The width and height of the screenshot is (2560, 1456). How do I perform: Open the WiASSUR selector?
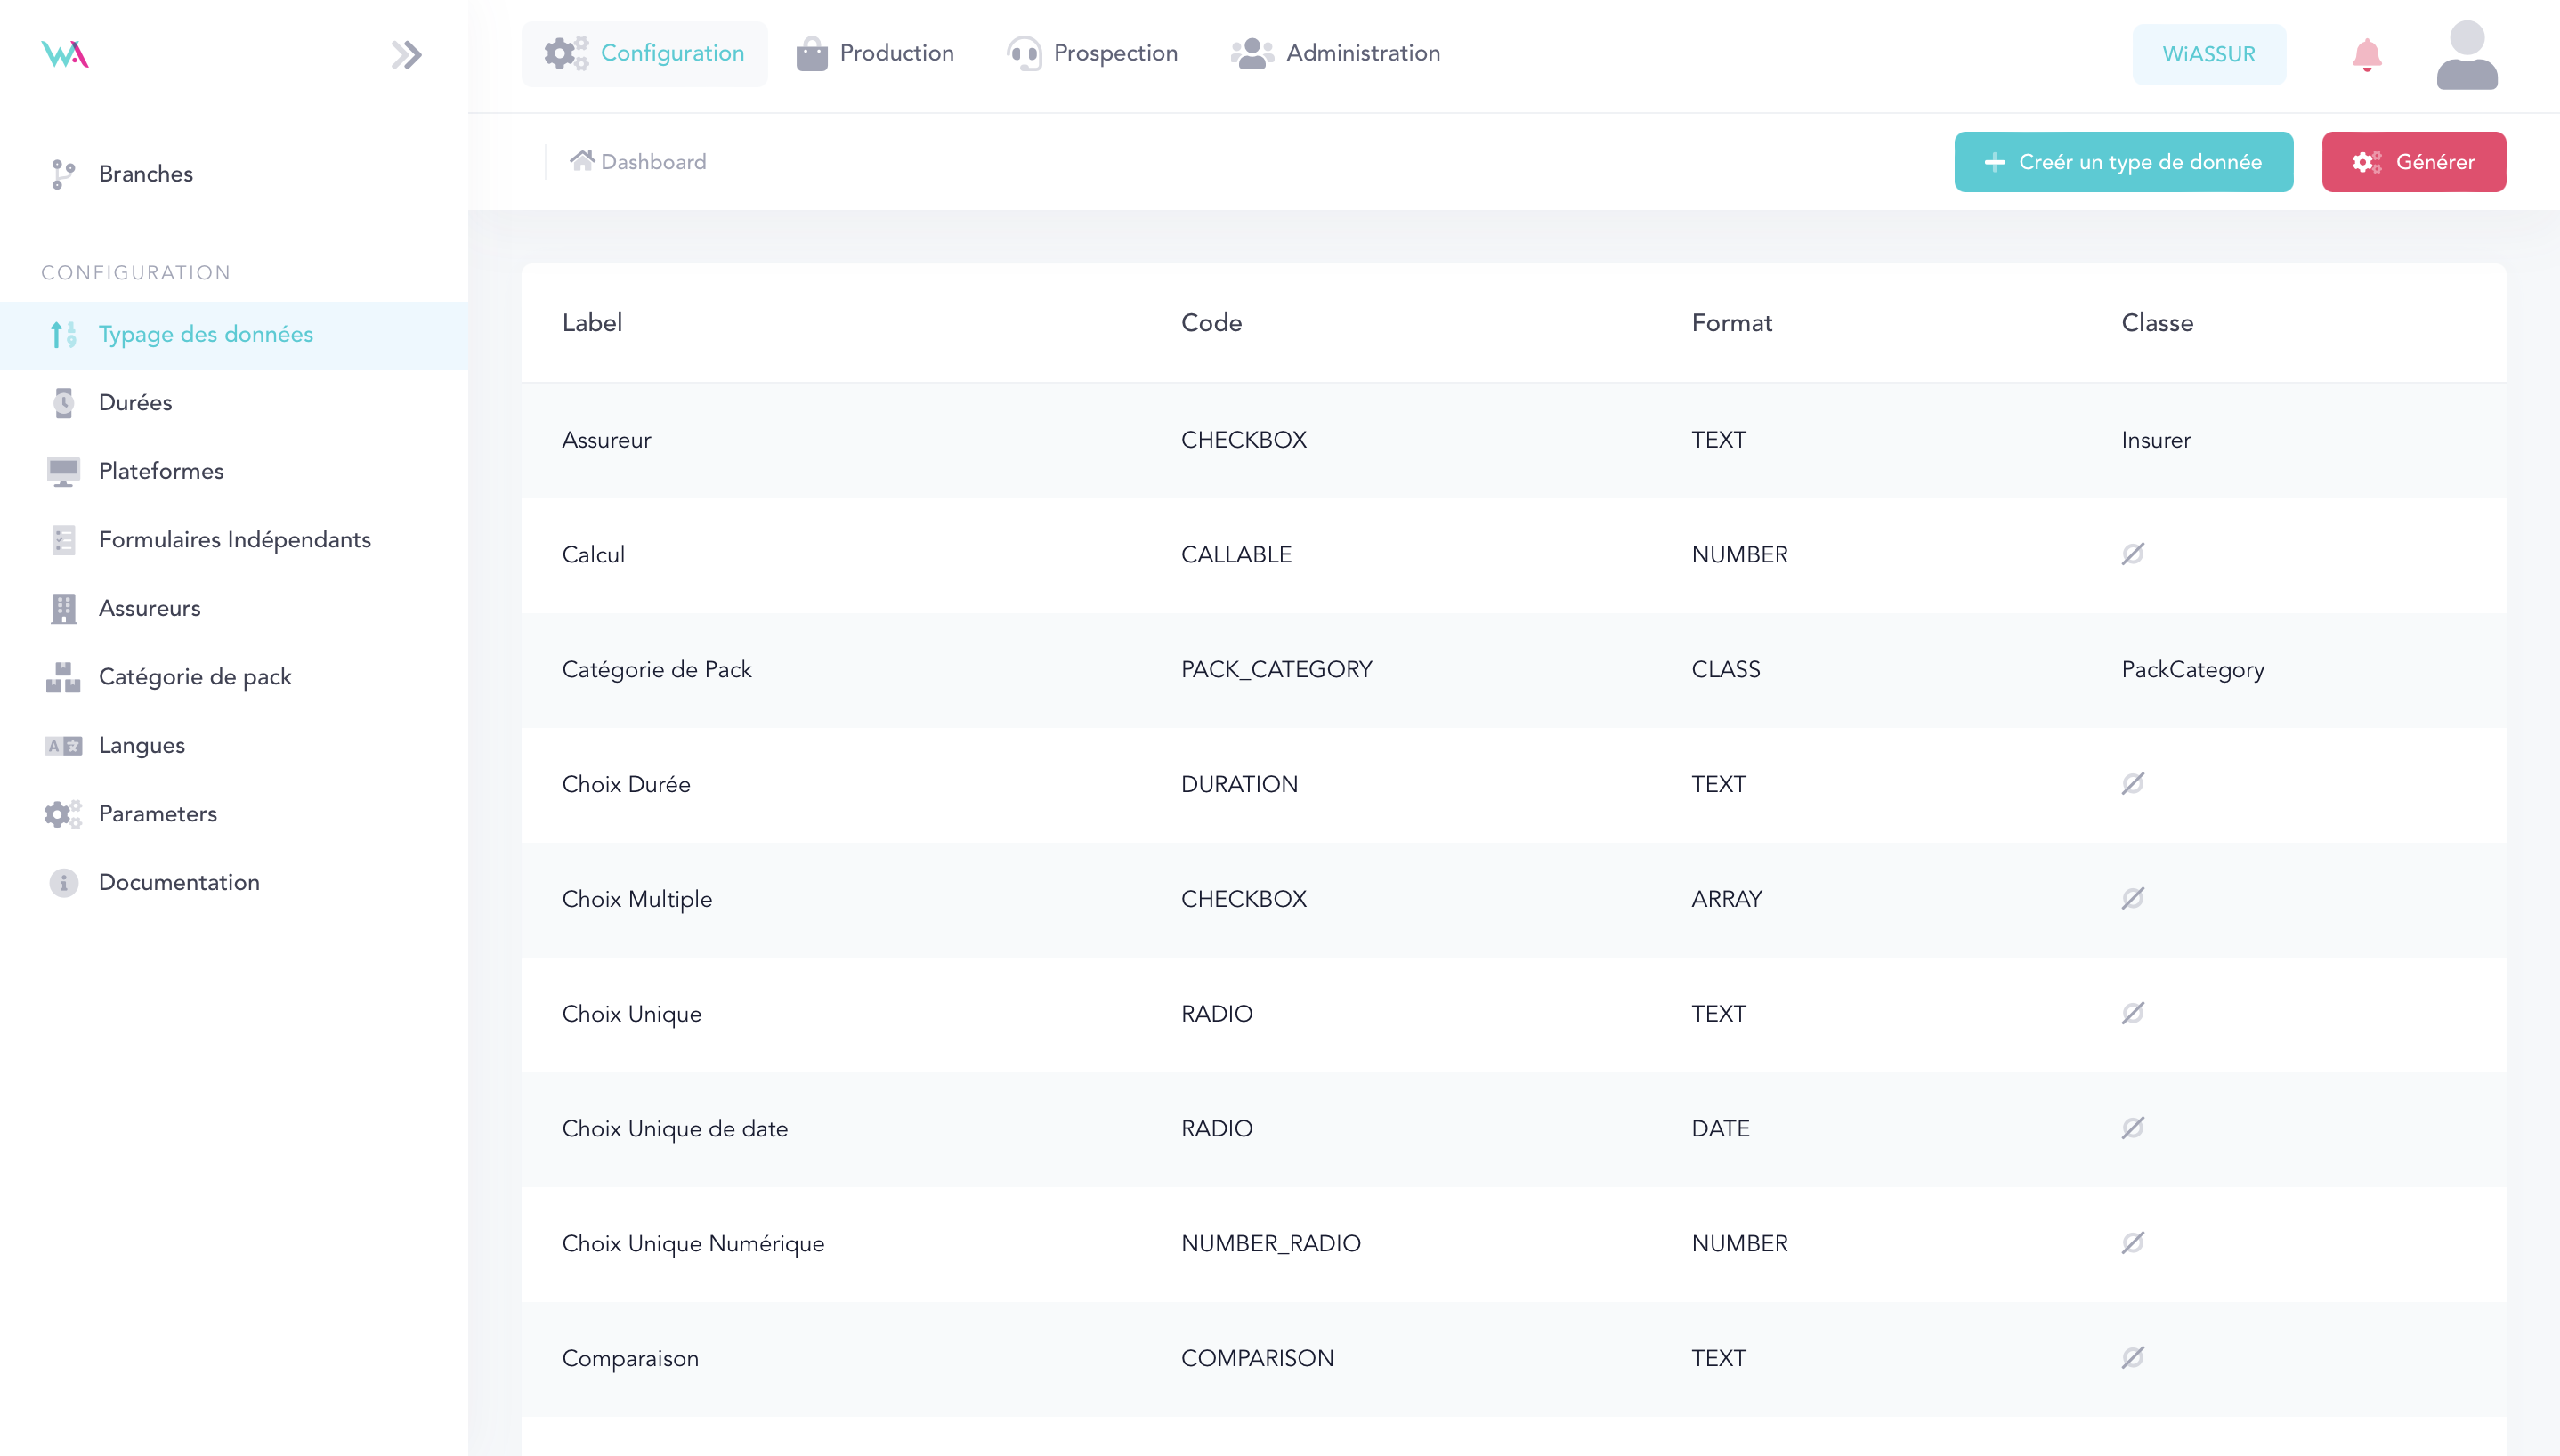tap(2208, 54)
